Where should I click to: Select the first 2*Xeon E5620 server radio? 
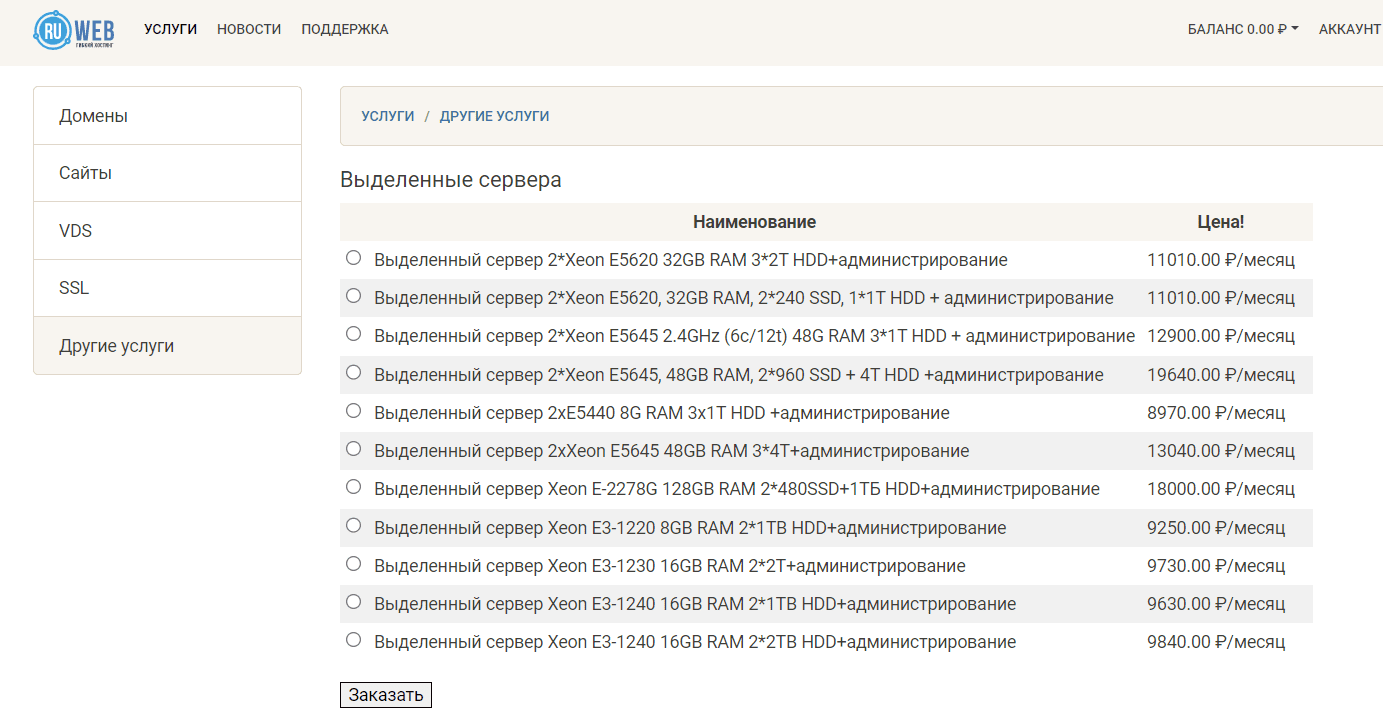(352, 257)
